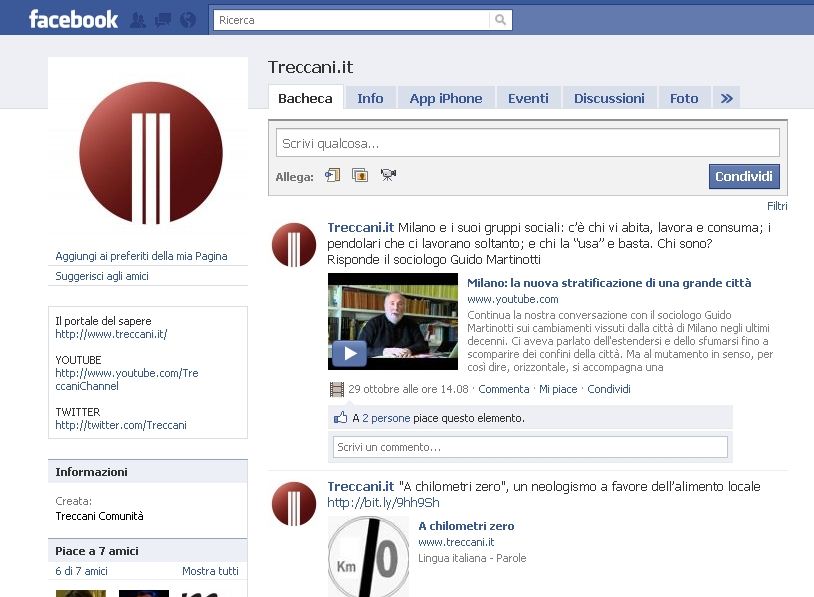Open notifications globe icon
Image resolution: width=814 pixels, height=597 pixels.
click(187, 19)
